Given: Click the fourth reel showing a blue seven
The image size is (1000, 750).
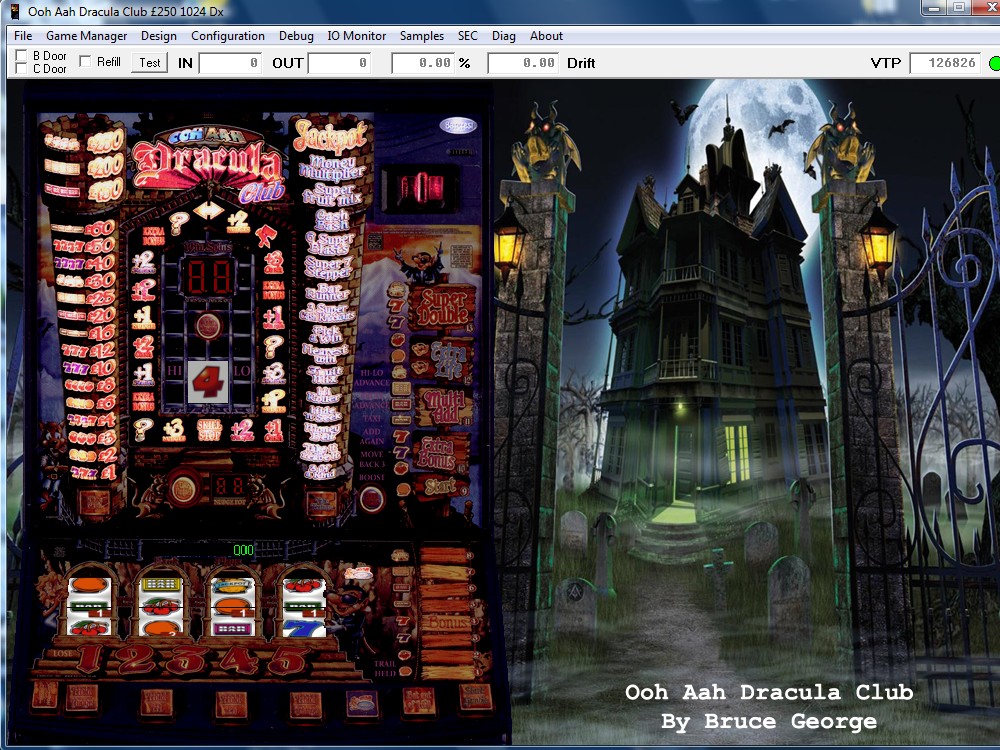Looking at the screenshot, I should pyautogui.click(x=304, y=607).
